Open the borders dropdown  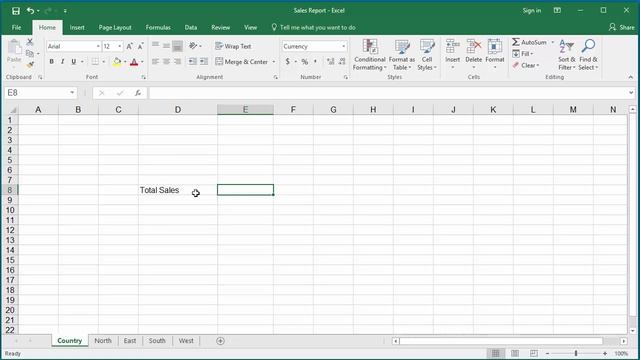point(104,62)
